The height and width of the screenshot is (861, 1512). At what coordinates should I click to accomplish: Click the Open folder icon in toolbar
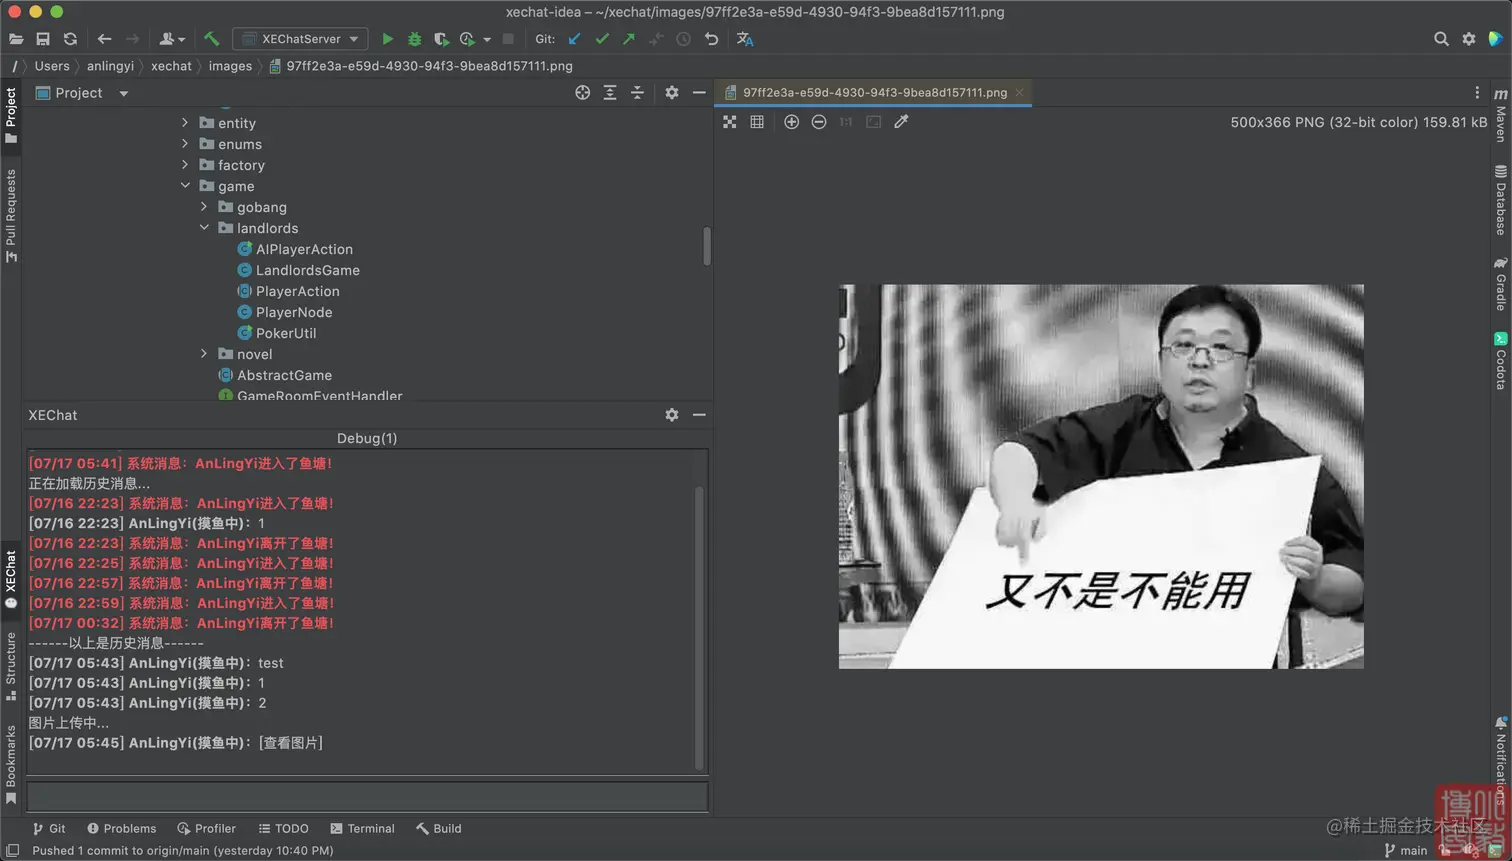(x=16, y=39)
